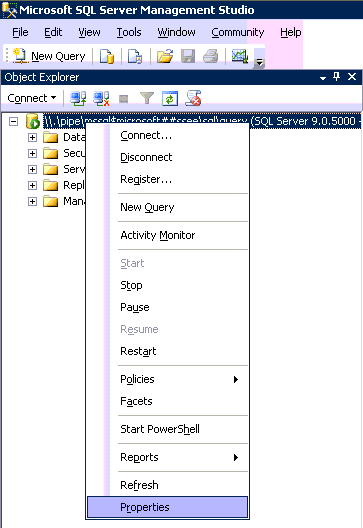Viewport: 363px width, 528px height.
Task: Click the Databases folder icon
Action: tap(51, 137)
